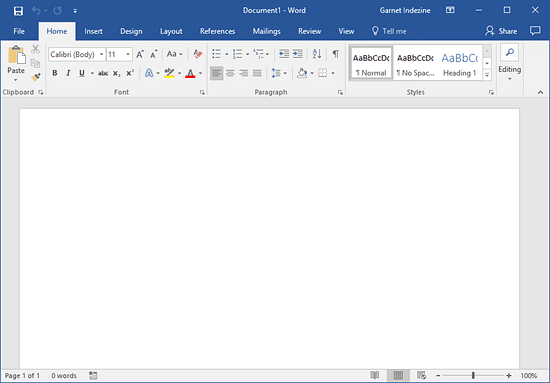The width and height of the screenshot is (550, 383).
Task: Switch to the Design tab
Action: pyautogui.click(x=131, y=31)
